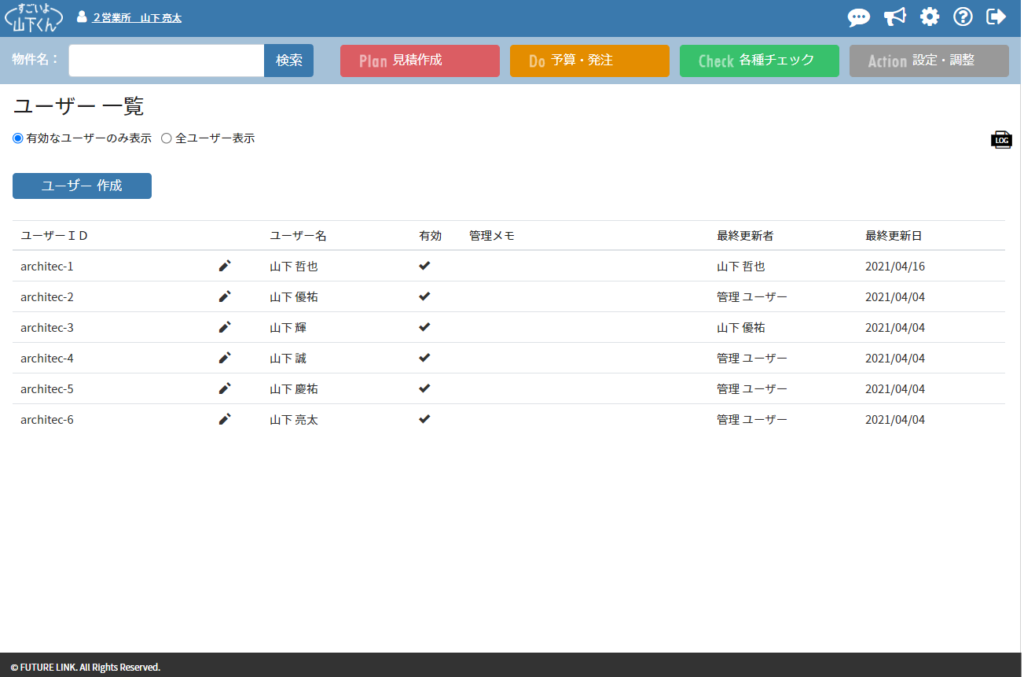Click the logout icon
This screenshot has height=677, width=1024.
click(996, 17)
